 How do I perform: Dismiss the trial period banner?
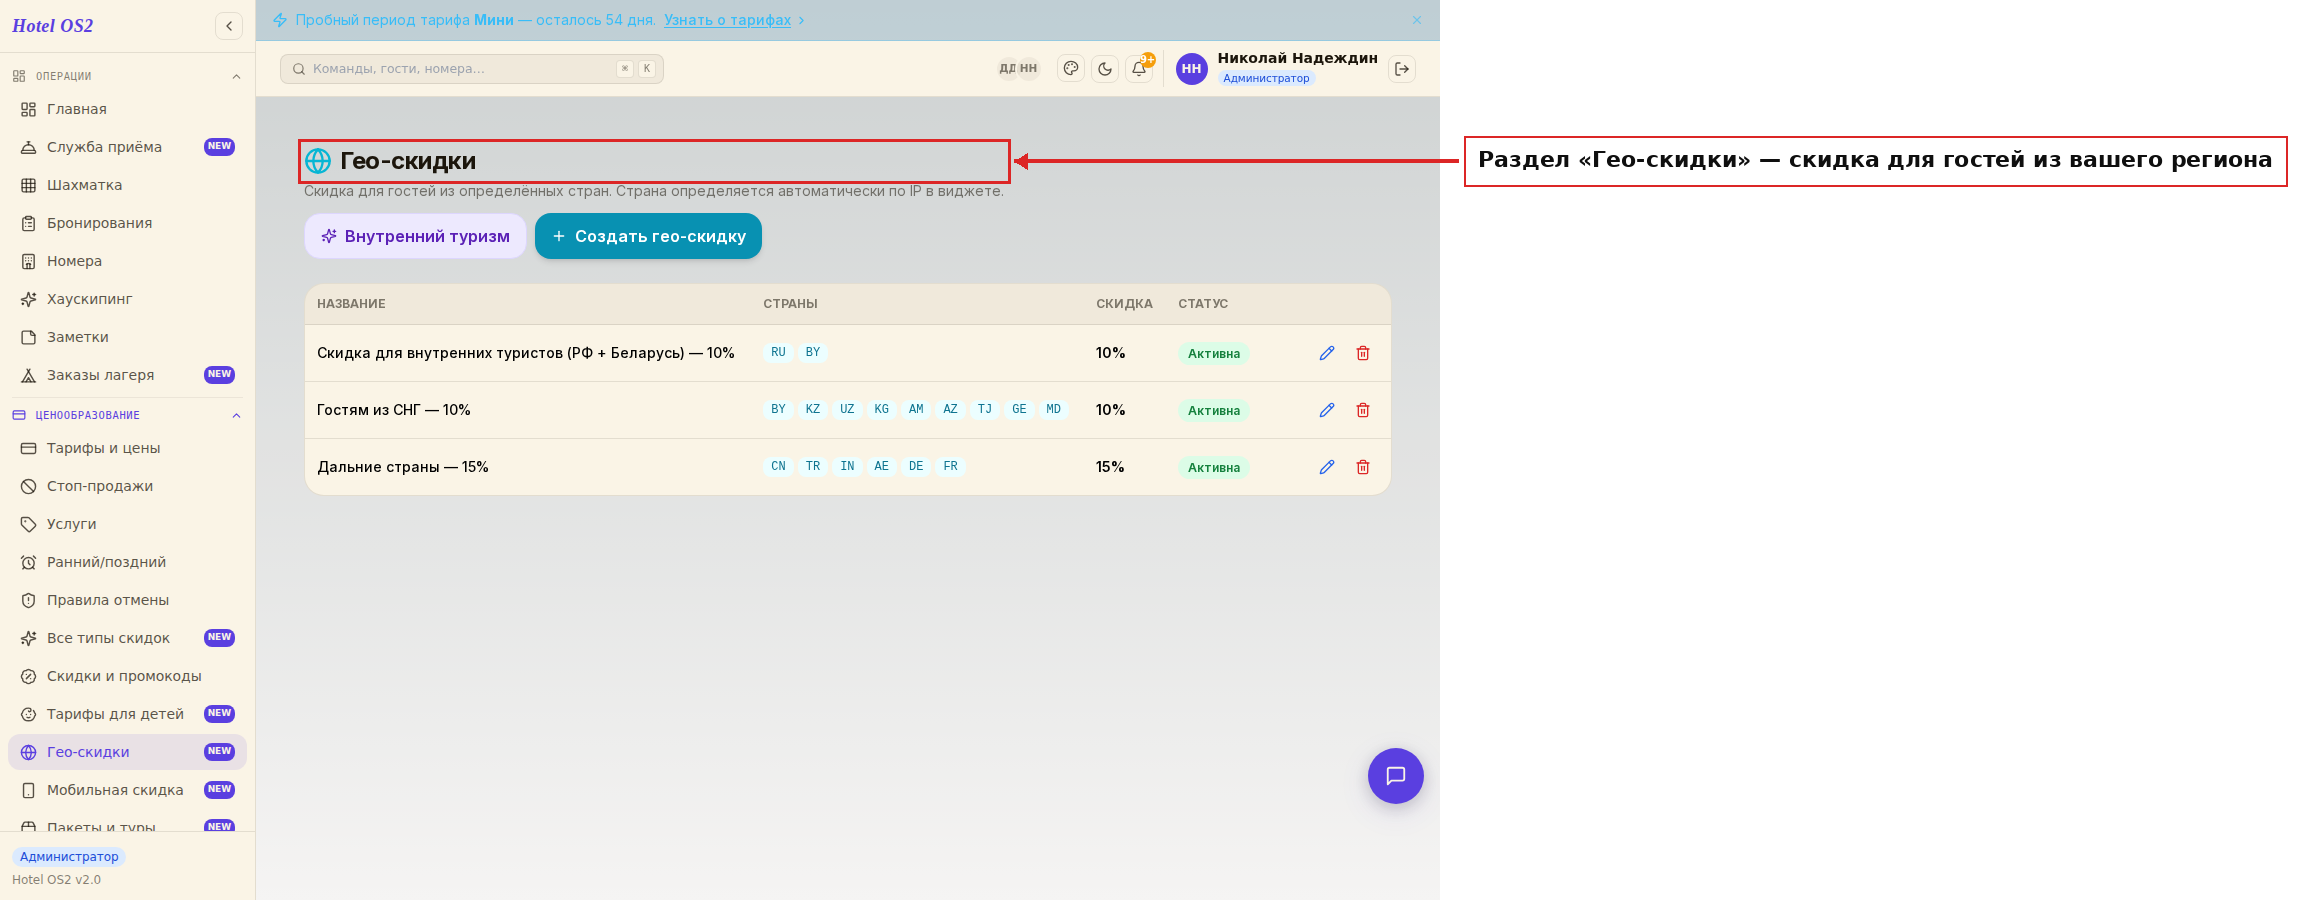1417,20
